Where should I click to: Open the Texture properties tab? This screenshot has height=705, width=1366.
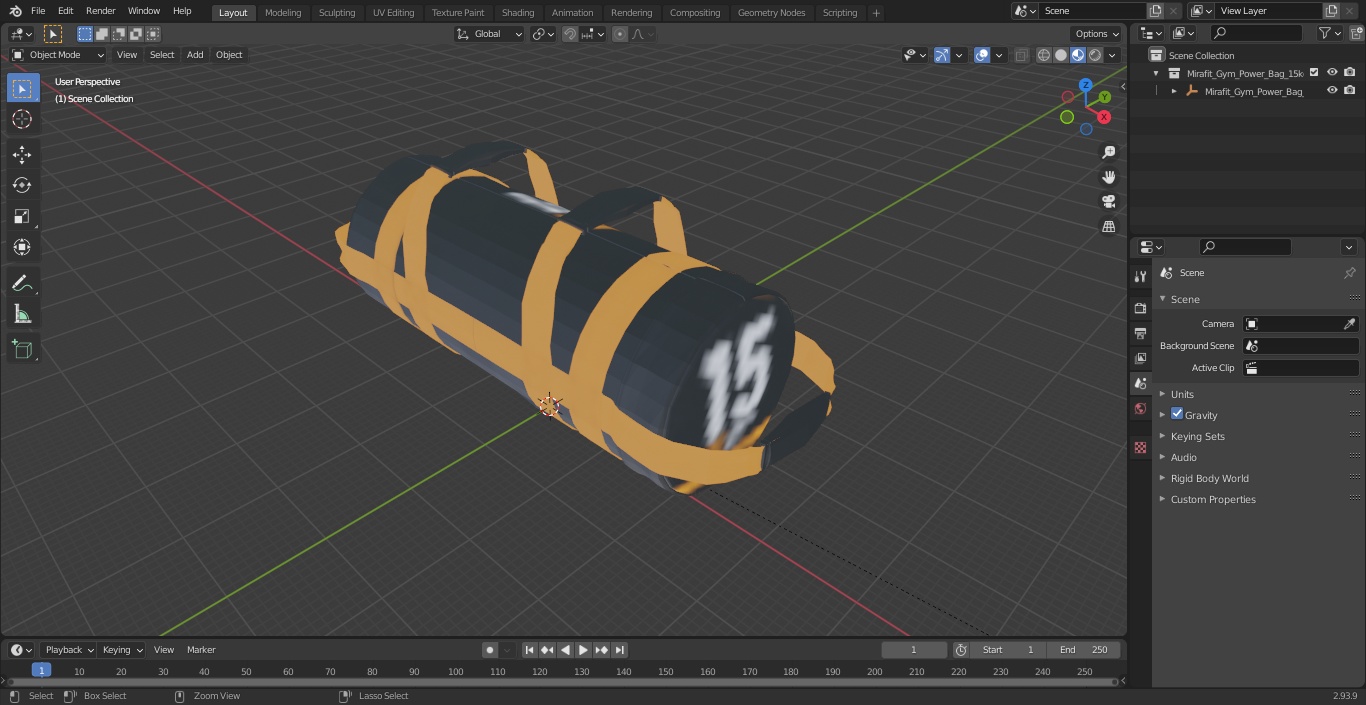[1140, 448]
